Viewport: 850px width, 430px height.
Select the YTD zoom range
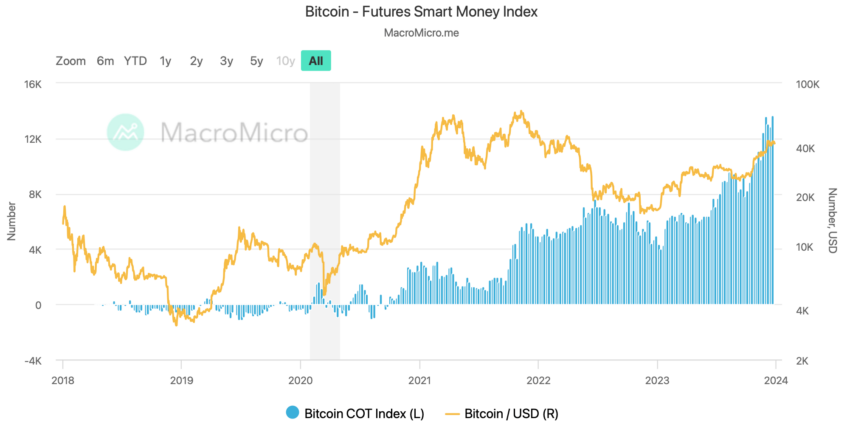[135, 61]
